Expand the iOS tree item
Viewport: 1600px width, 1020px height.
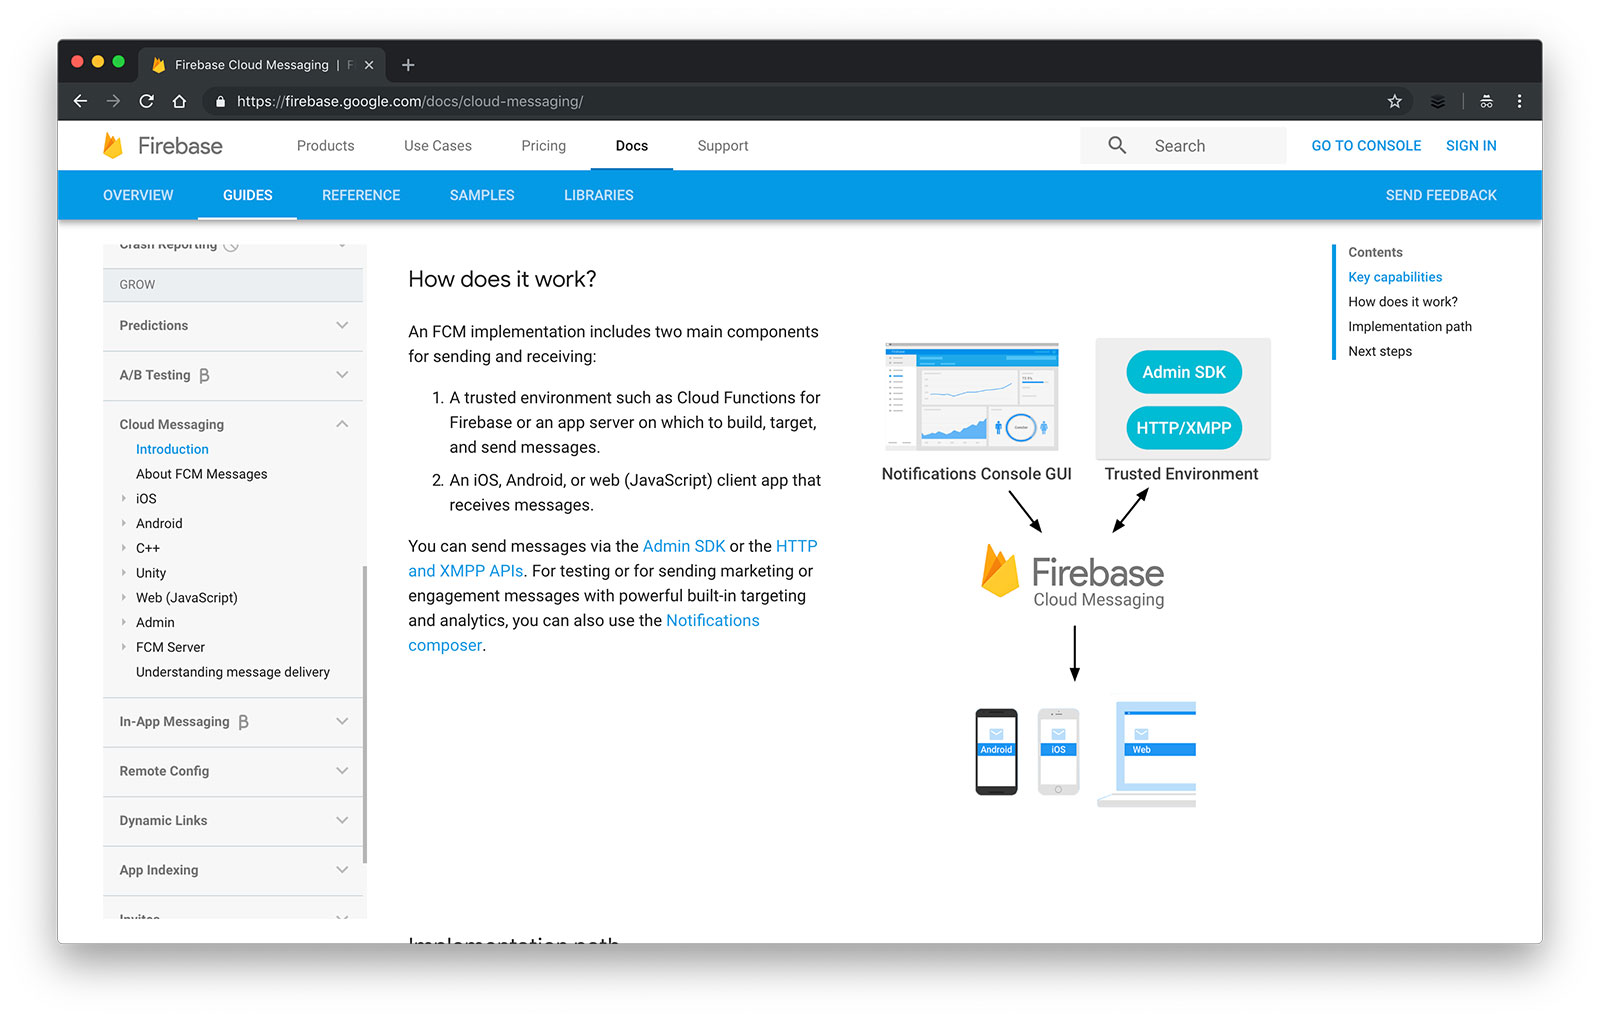124,498
